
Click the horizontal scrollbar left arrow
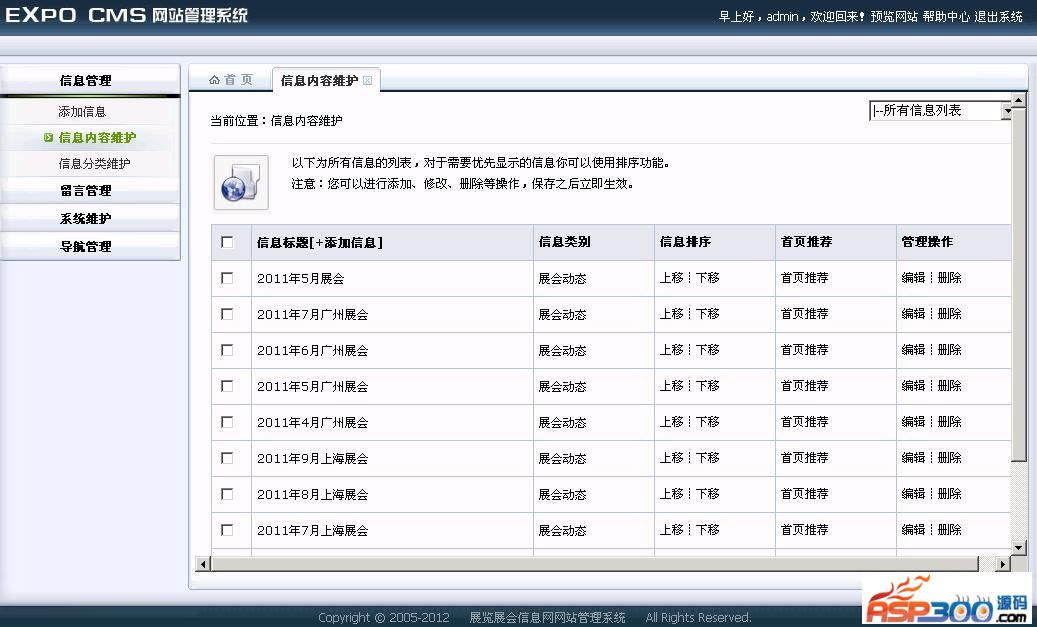point(203,564)
